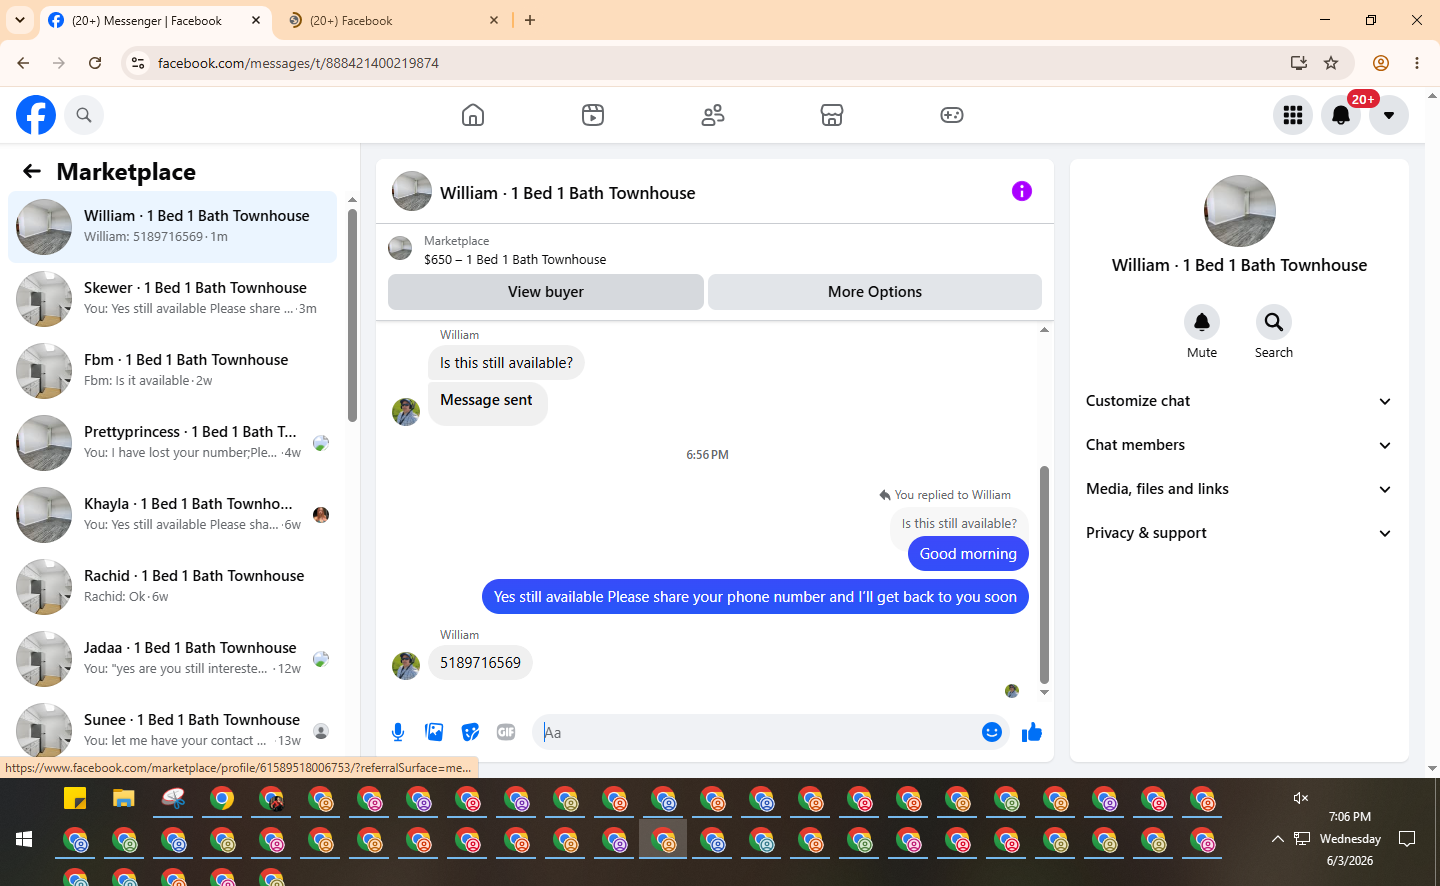Open Fbm 1 Bed 1 Bath Townhouse chat

(x=172, y=371)
